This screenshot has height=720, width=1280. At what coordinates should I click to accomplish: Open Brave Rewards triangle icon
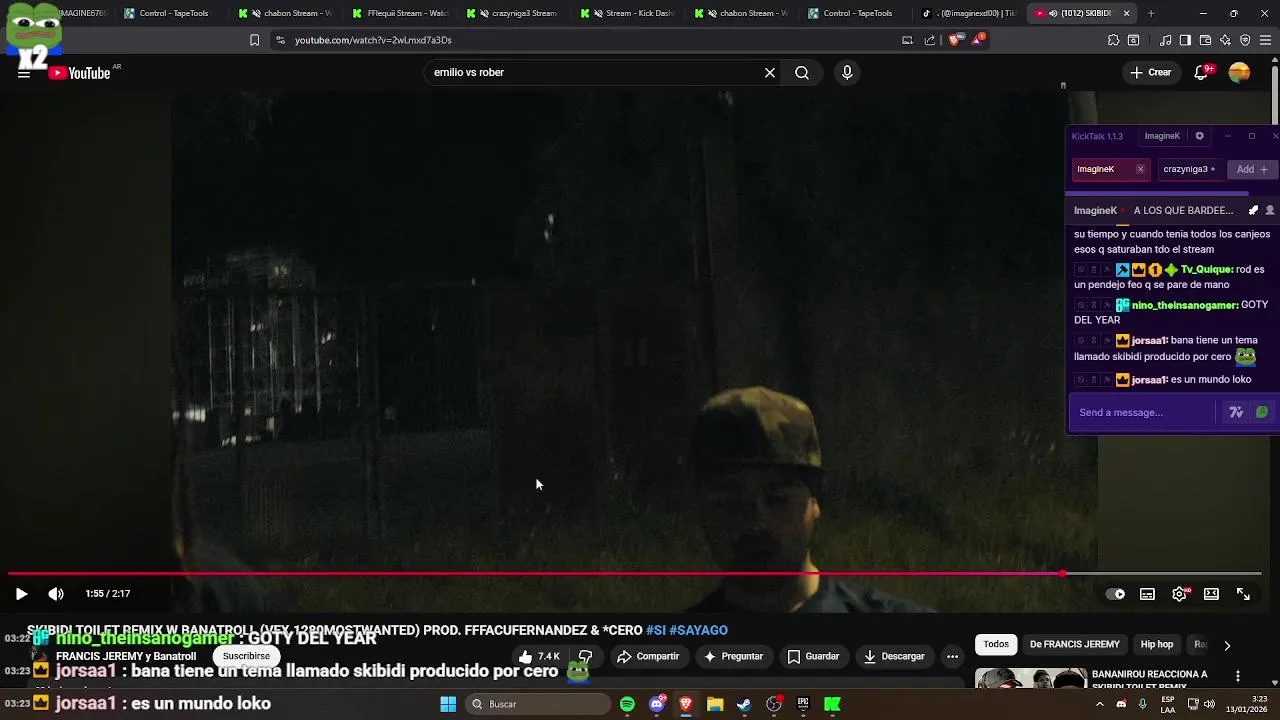click(x=977, y=40)
